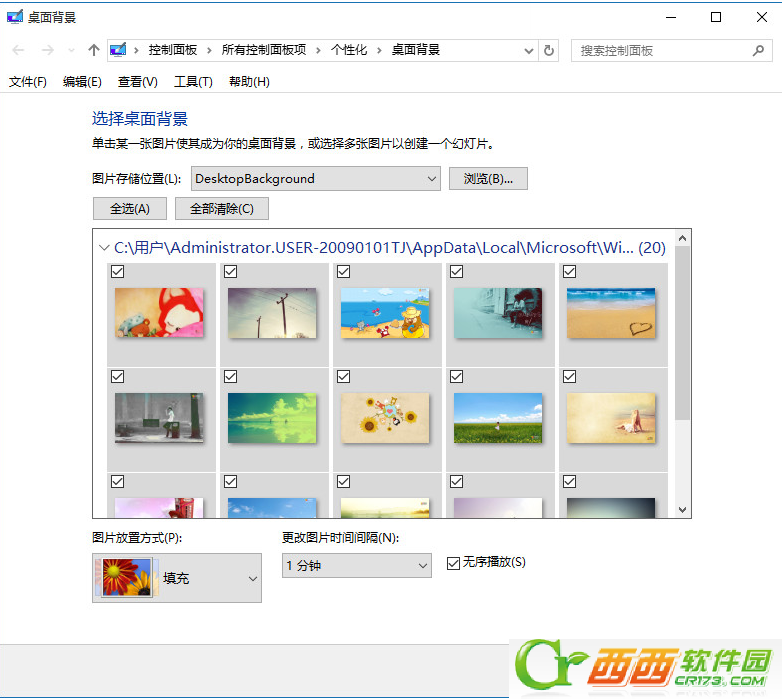Screen dimensions: 782x699
Task: Open the DesktopBackground location dropdown
Action: [316, 178]
